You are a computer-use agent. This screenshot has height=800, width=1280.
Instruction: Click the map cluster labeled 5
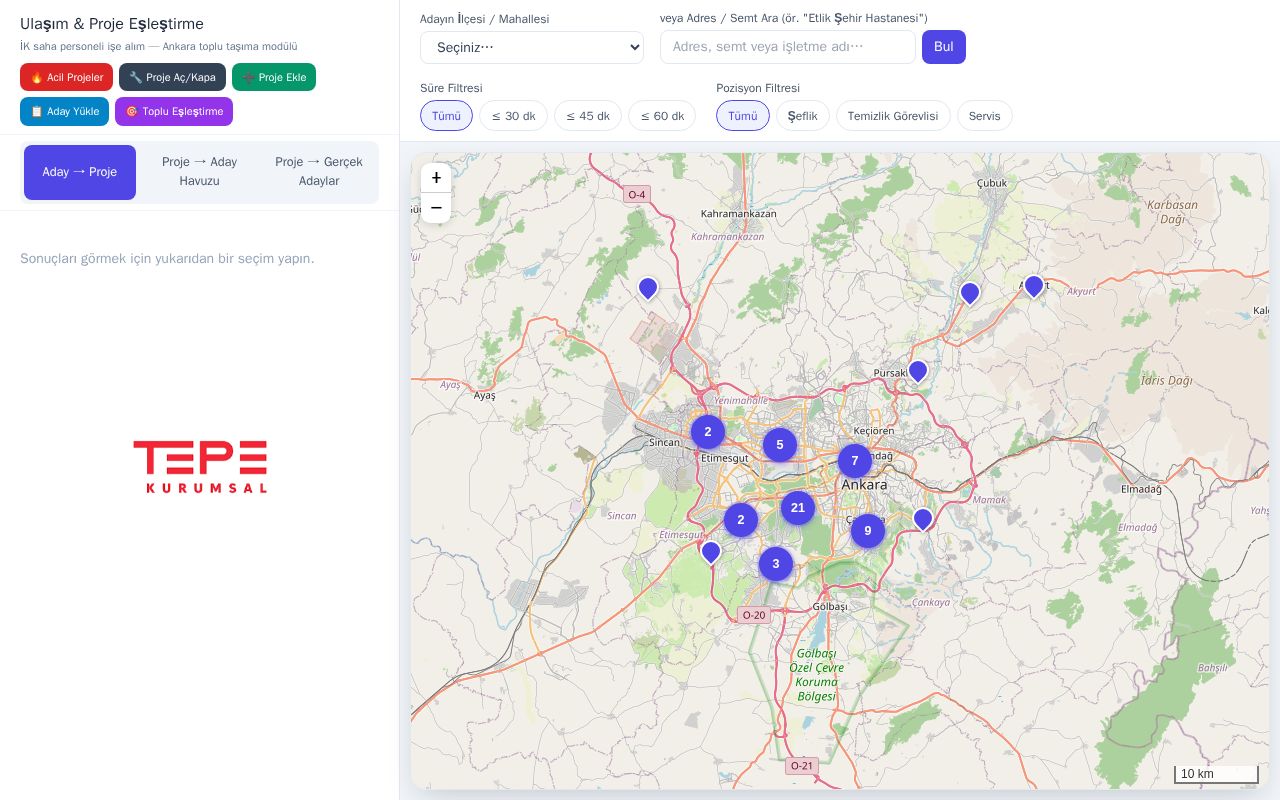point(780,445)
